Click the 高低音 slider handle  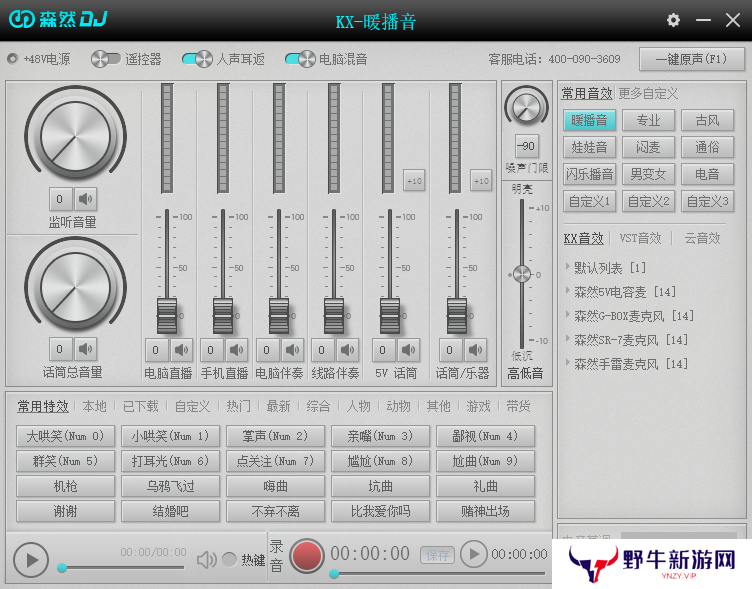pyautogui.click(x=522, y=274)
